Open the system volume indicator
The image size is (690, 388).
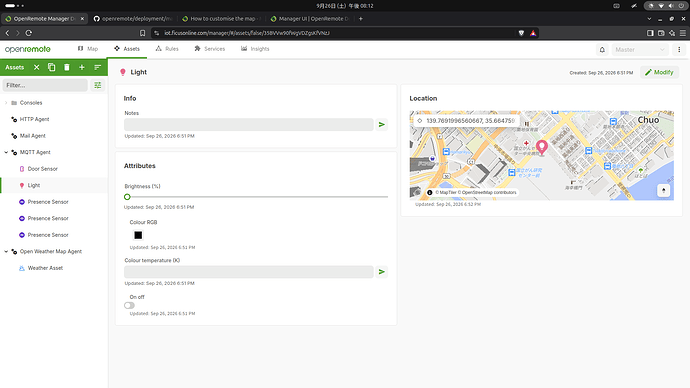(671, 6)
